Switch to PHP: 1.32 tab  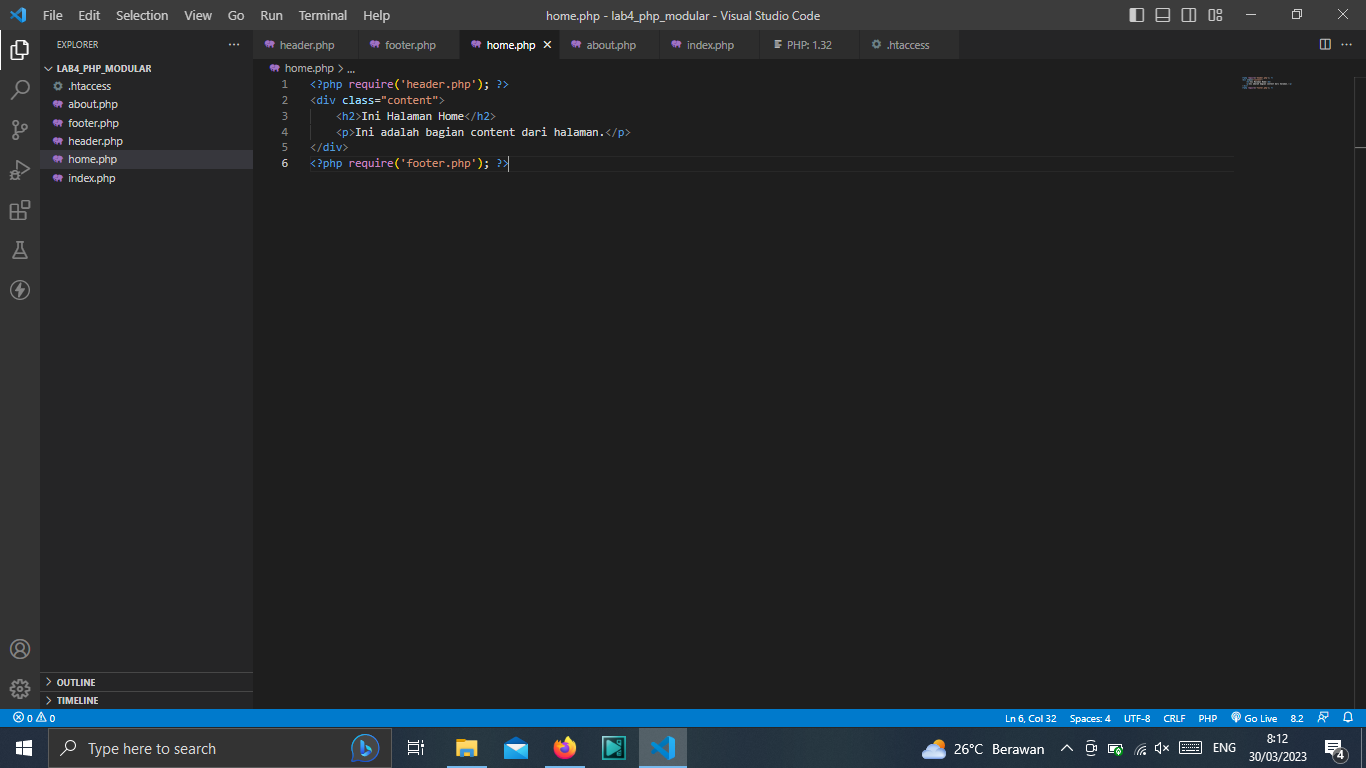coord(808,45)
